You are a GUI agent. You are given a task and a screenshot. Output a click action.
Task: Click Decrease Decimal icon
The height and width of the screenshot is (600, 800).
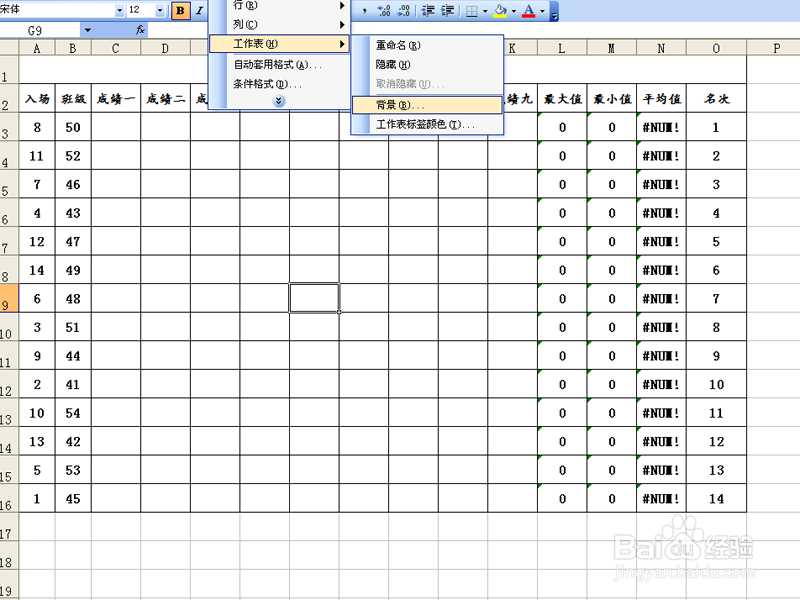tap(404, 10)
